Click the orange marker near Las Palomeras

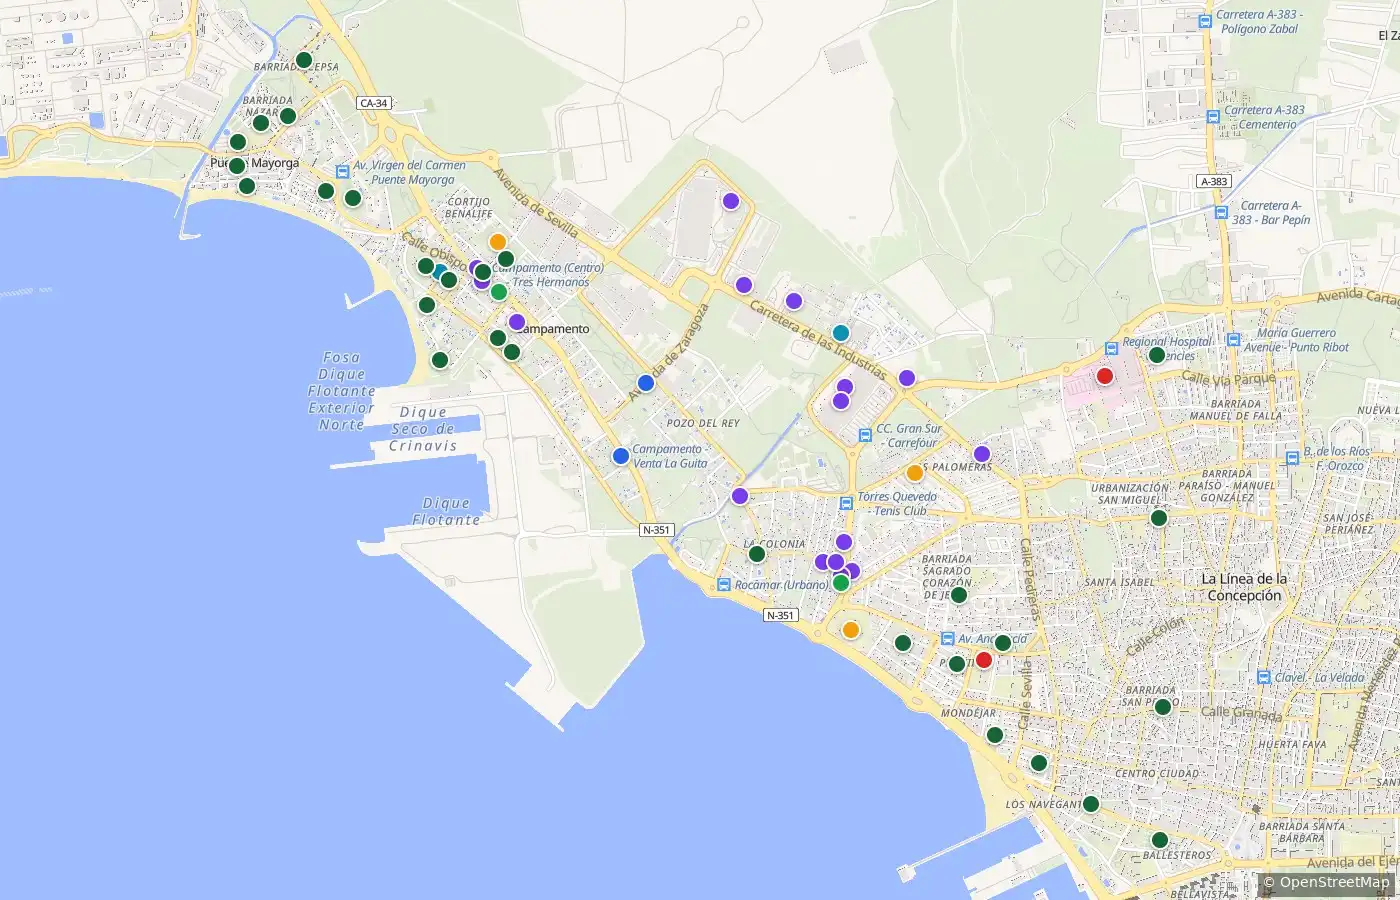pyautogui.click(x=914, y=473)
